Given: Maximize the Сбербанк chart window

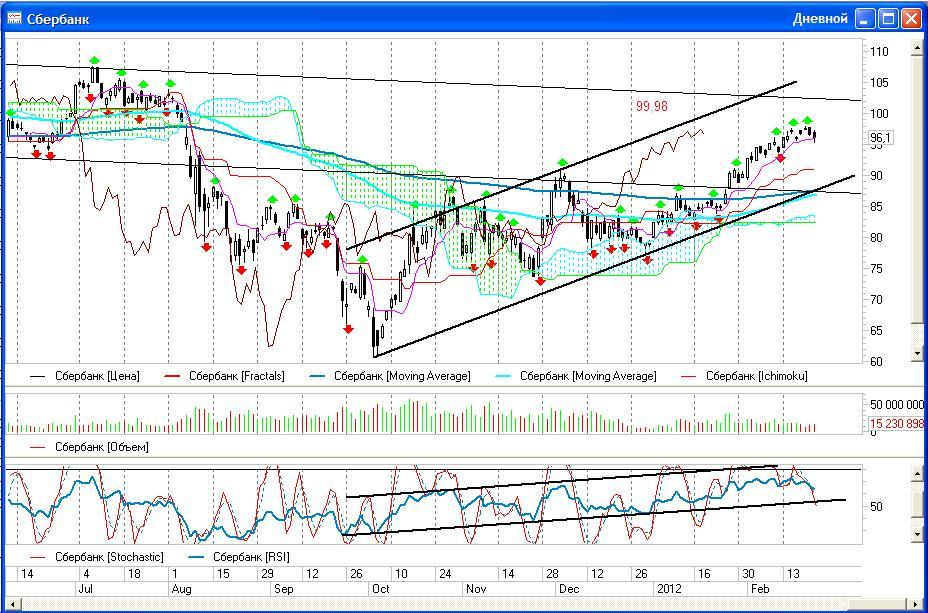Looking at the screenshot, I should [x=888, y=19].
